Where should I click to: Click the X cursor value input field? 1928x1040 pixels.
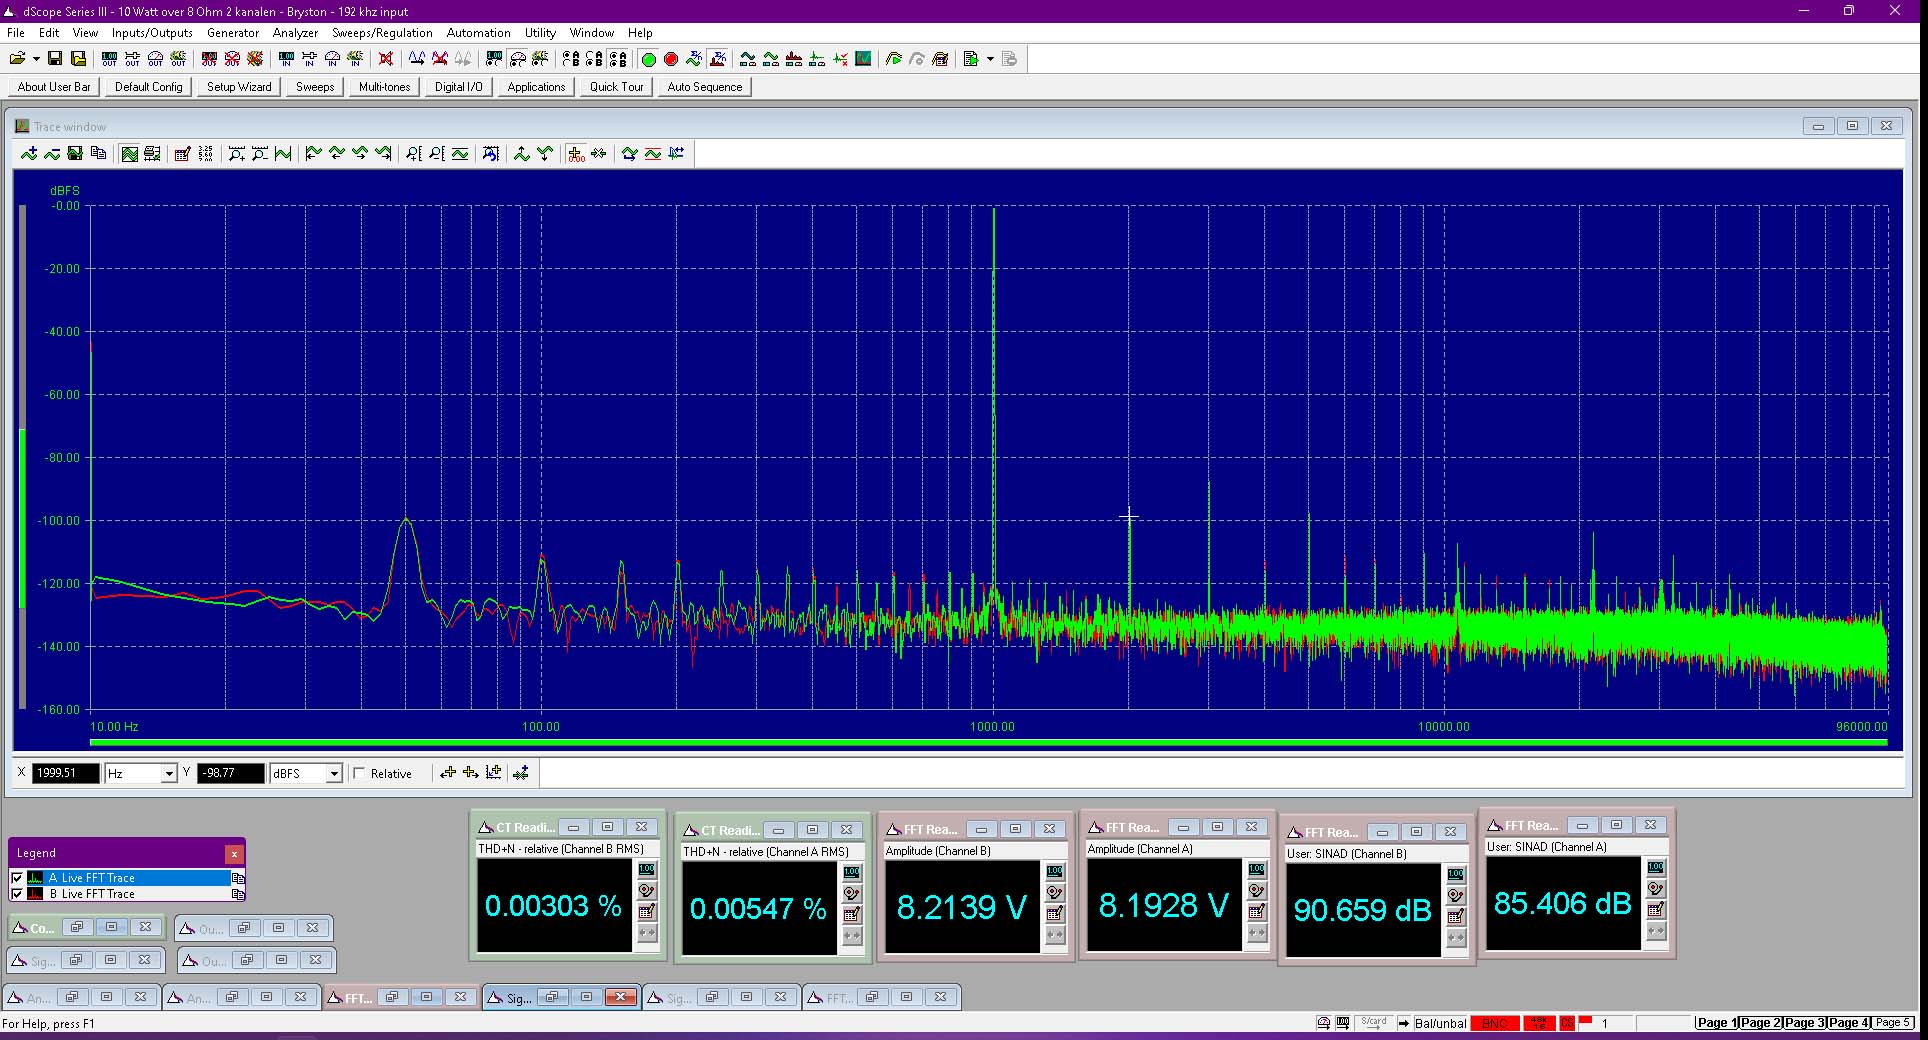pos(66,773)
